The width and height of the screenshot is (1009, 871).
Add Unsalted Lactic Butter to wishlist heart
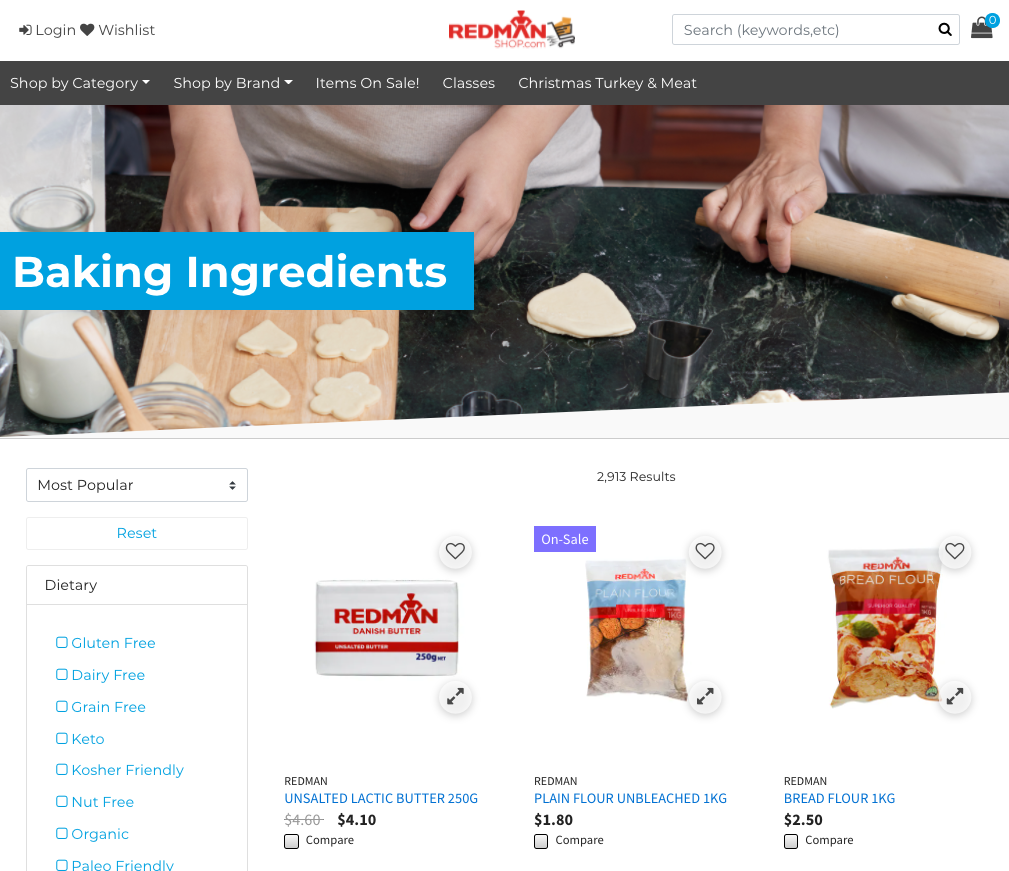(455, 551)
